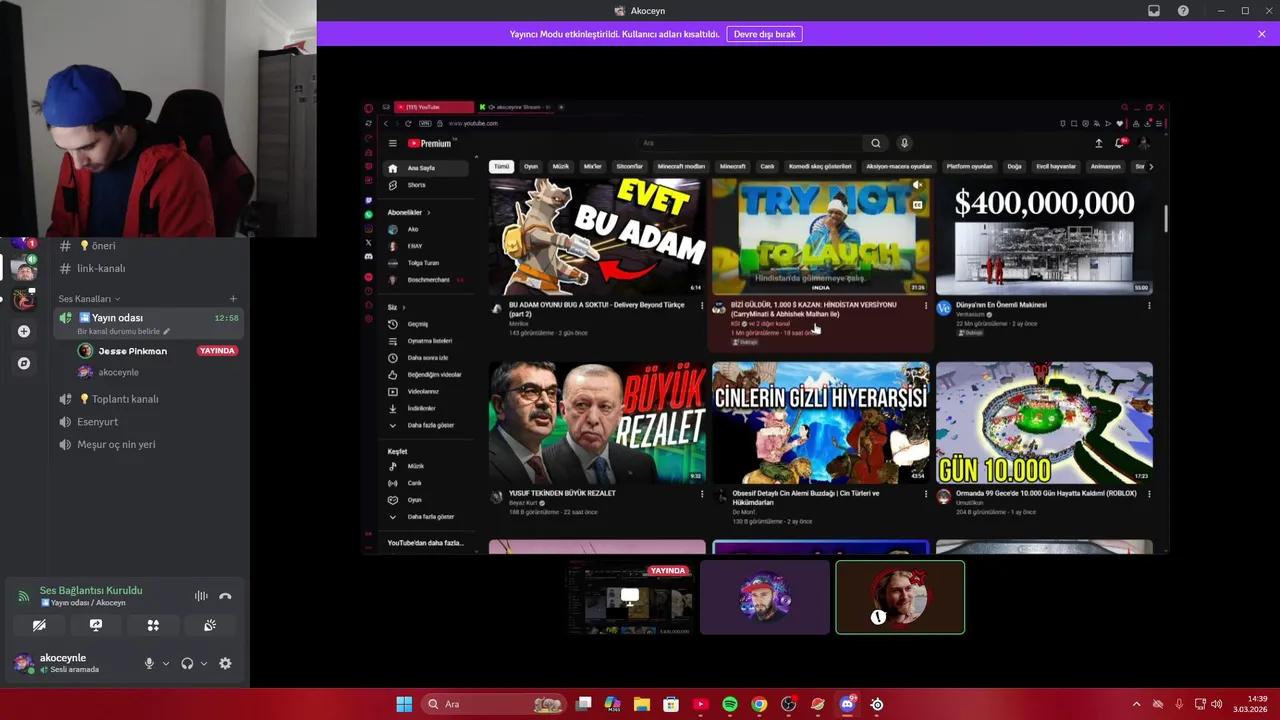Open OBS Studio from the taskbar
This screenshot has height=720, width=1280.
click(x=788, y=704)
